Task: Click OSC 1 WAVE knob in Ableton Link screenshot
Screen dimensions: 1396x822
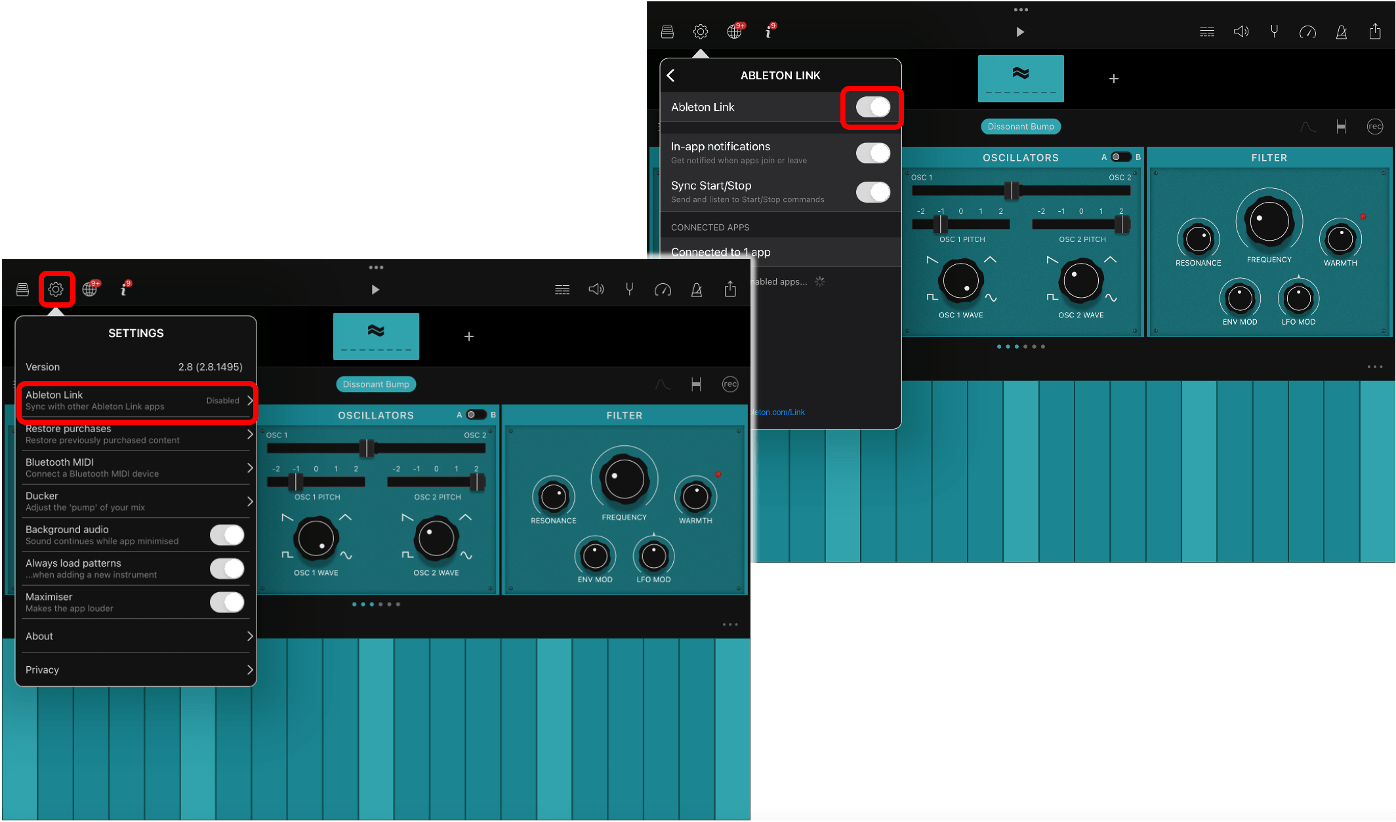Action: pos(961,282)
